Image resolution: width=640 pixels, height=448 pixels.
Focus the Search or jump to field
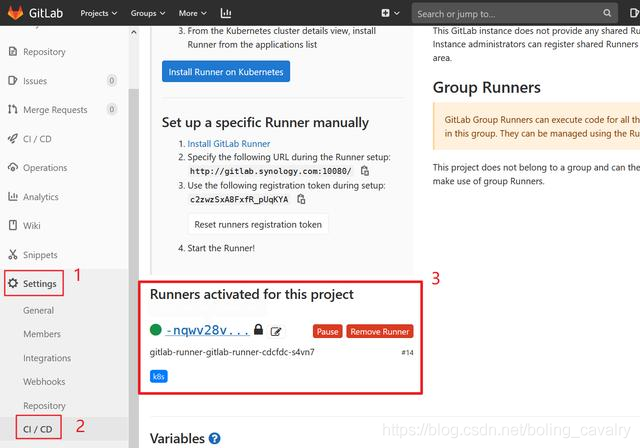point(514,13)
